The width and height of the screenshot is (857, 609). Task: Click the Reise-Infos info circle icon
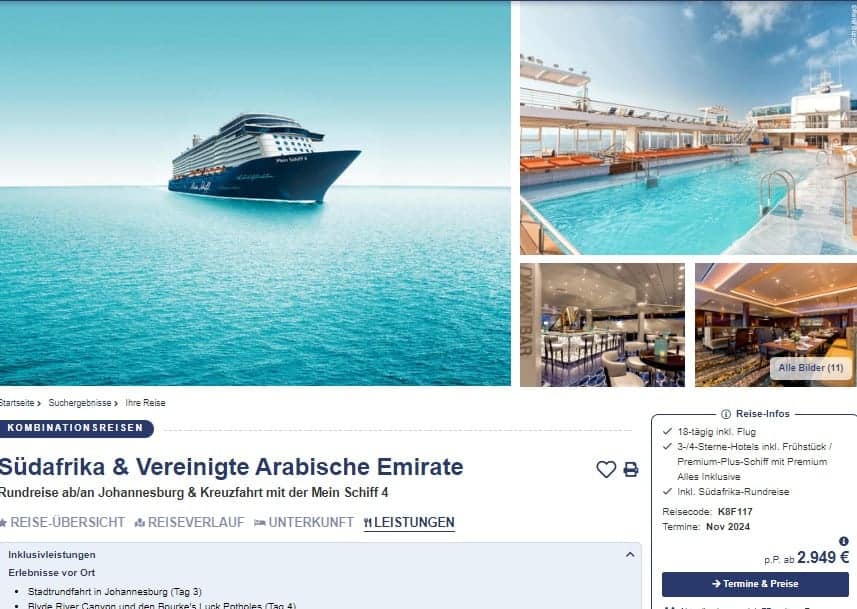[x=726, y=414]
